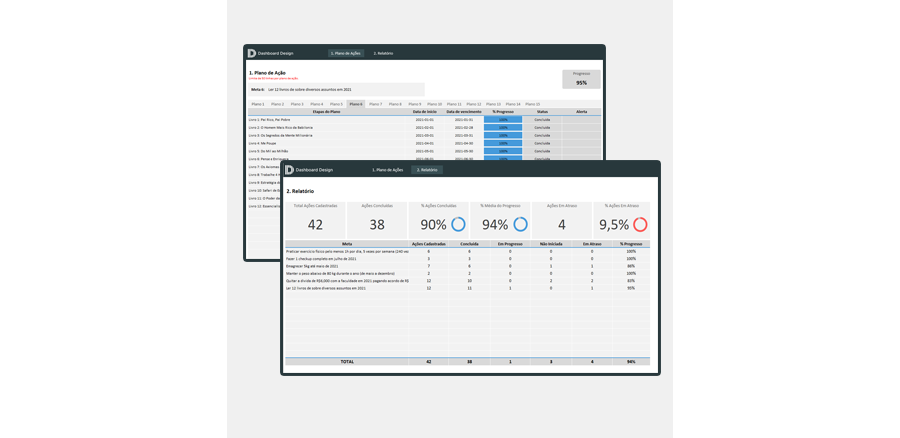Click the red 9,5% donut chart icon

639,224
